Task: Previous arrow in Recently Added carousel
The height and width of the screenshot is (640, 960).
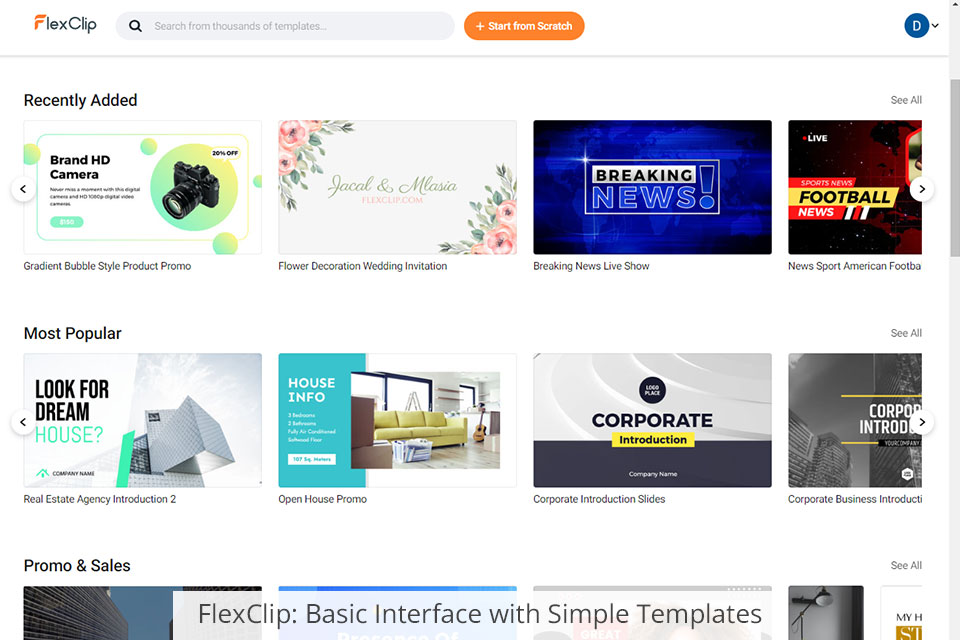Action: 23,189
